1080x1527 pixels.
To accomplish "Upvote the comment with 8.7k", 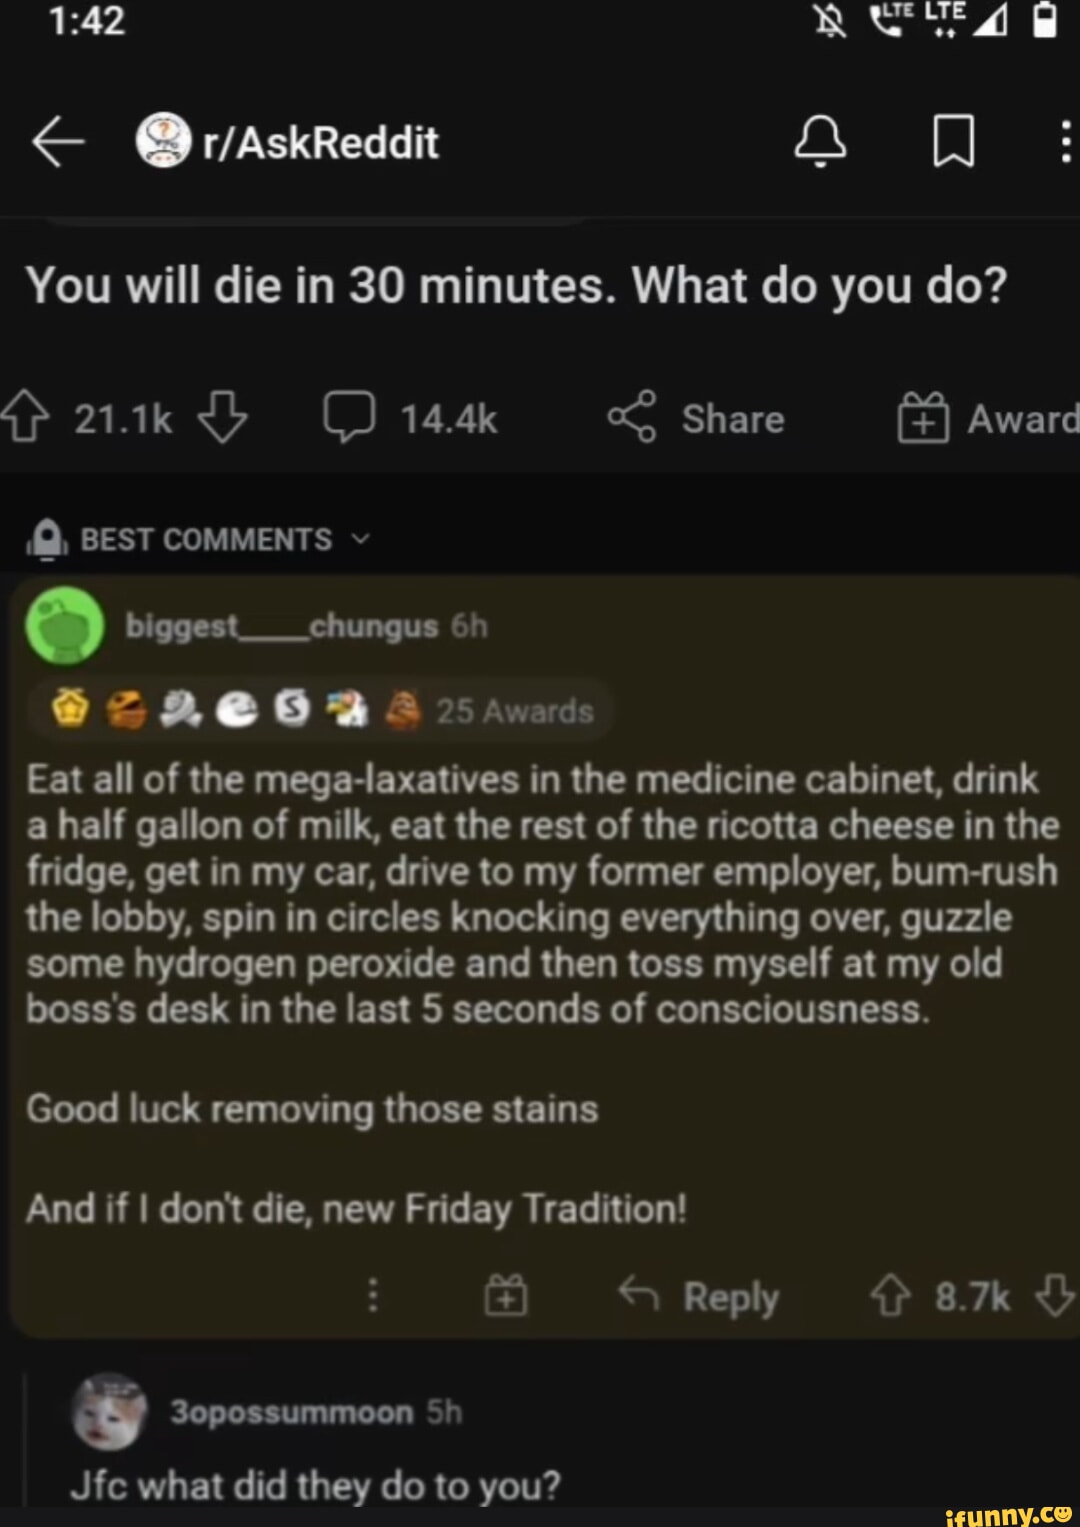I will point(889,1297).
